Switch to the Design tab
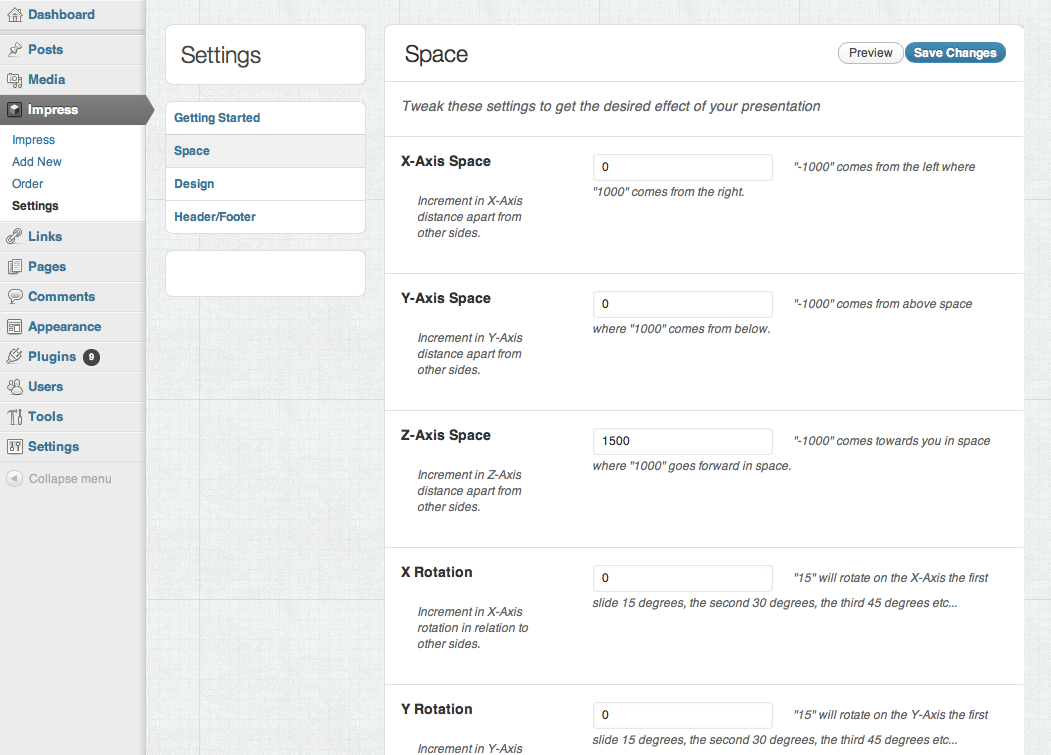The image size is (1051, 755). click(194, 184)
